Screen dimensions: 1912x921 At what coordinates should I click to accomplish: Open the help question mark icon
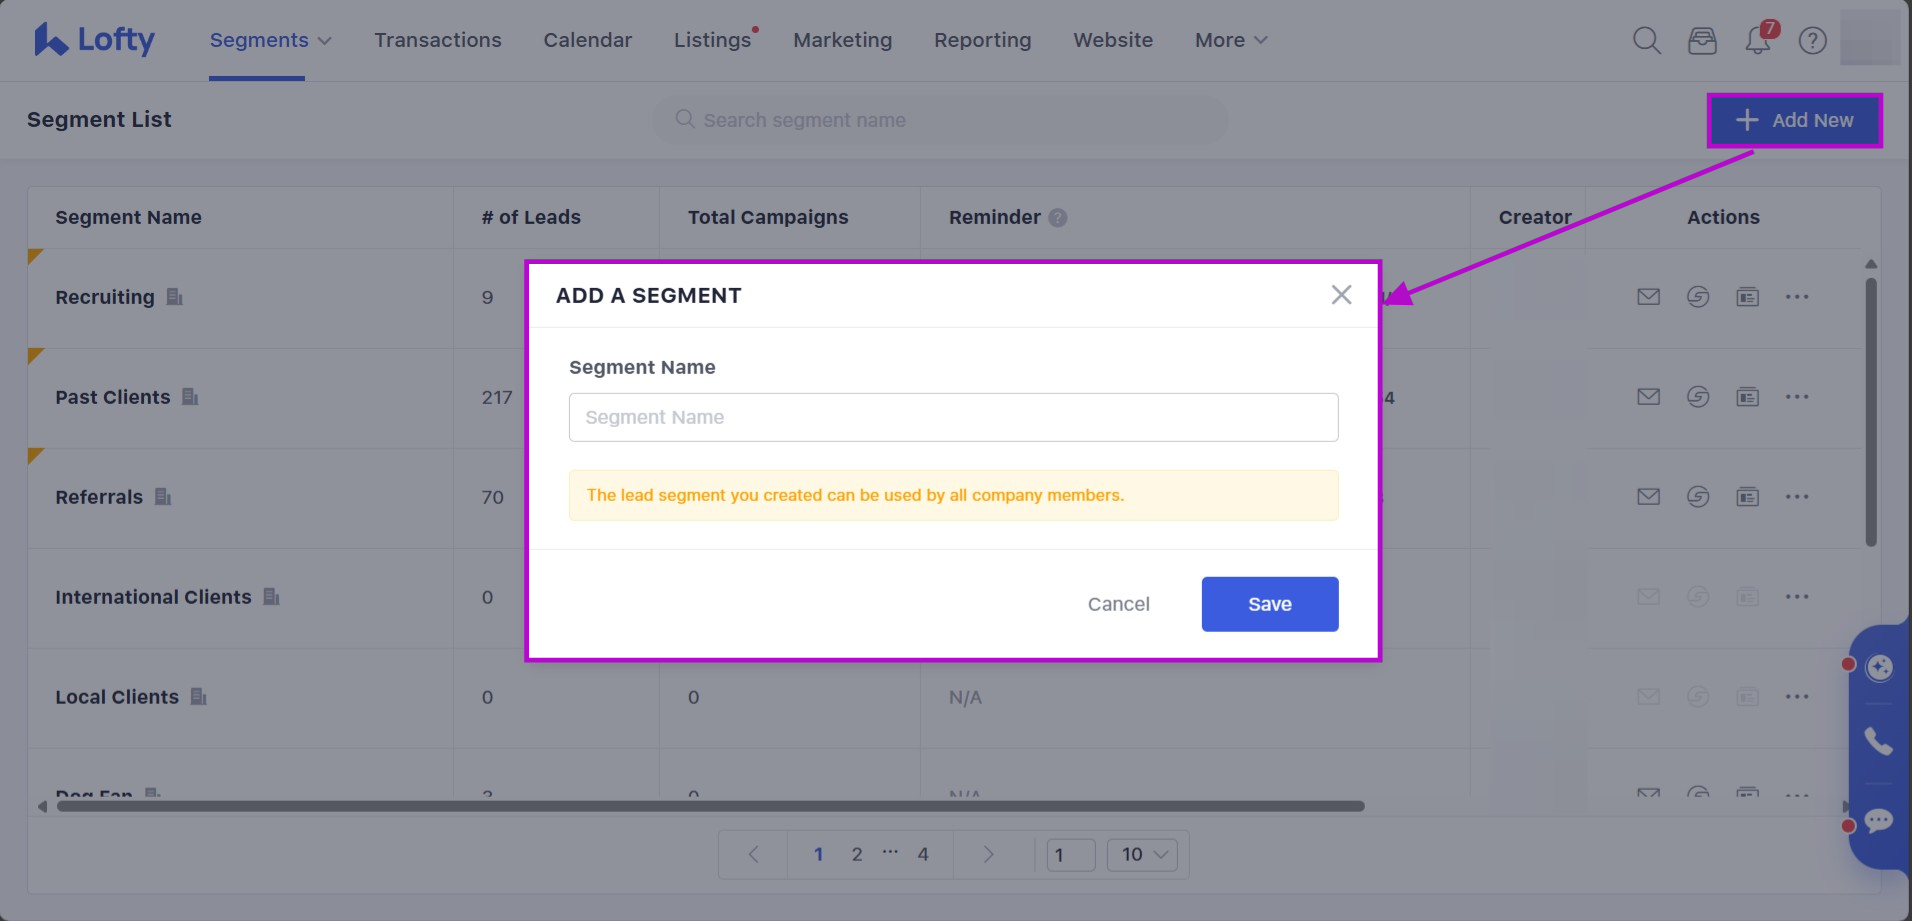(x=1812, y=40)
